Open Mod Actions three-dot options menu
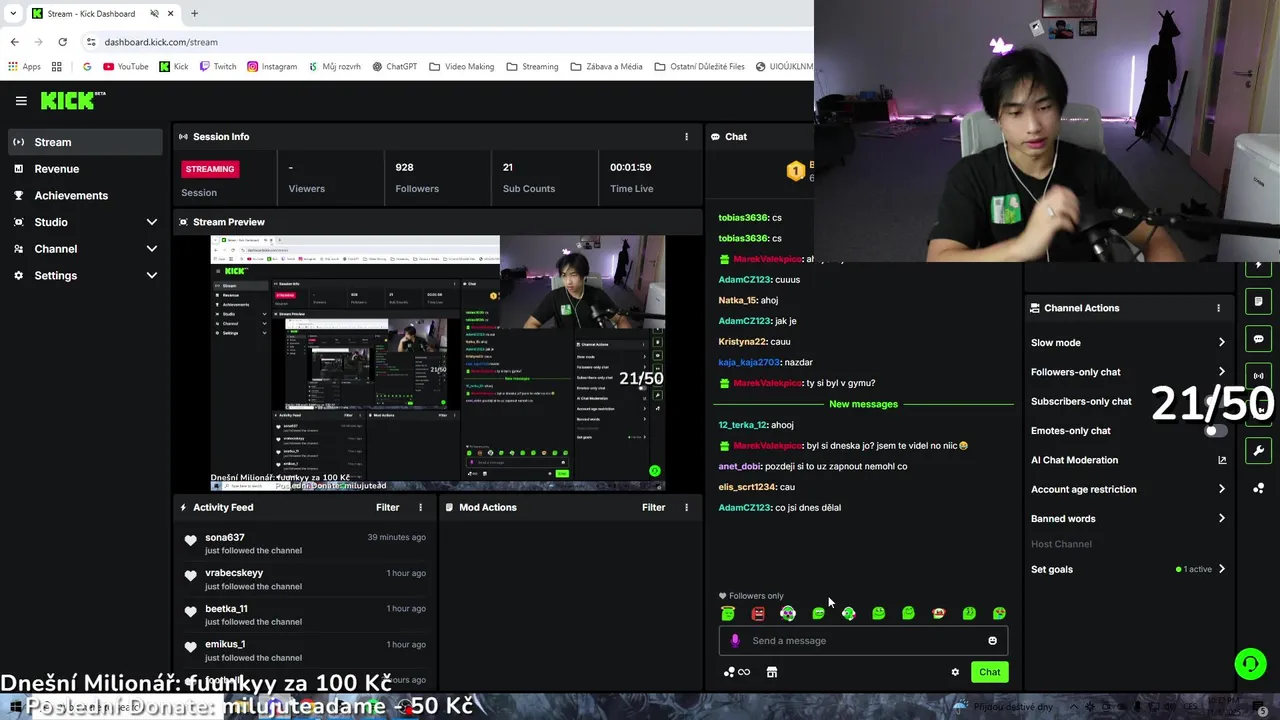 686,507
